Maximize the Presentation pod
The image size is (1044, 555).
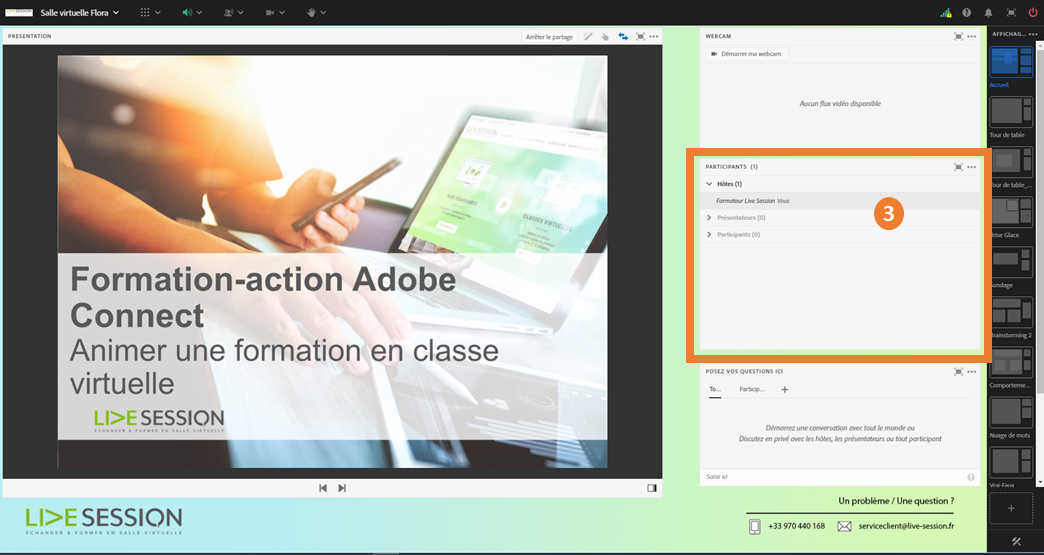click(x=641, y=37)
